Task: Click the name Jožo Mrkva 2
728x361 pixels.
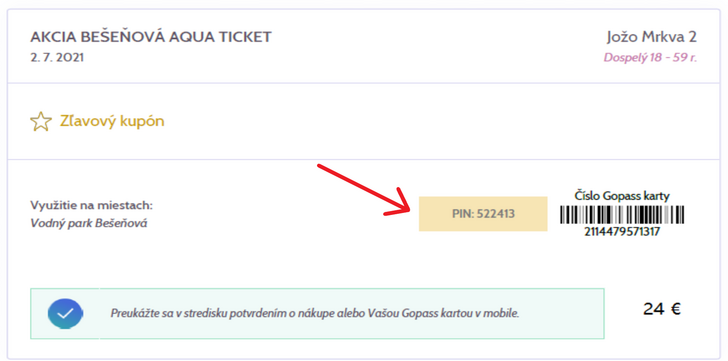Action: point(652,37)
